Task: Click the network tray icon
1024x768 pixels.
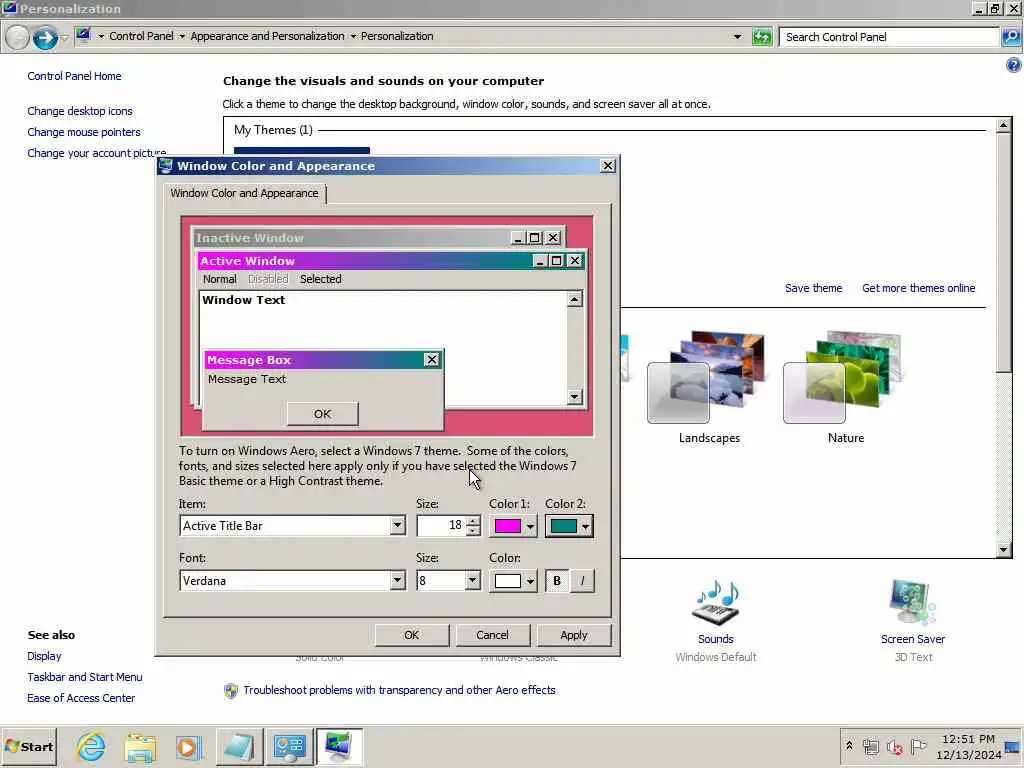Action: click(871, 746)
